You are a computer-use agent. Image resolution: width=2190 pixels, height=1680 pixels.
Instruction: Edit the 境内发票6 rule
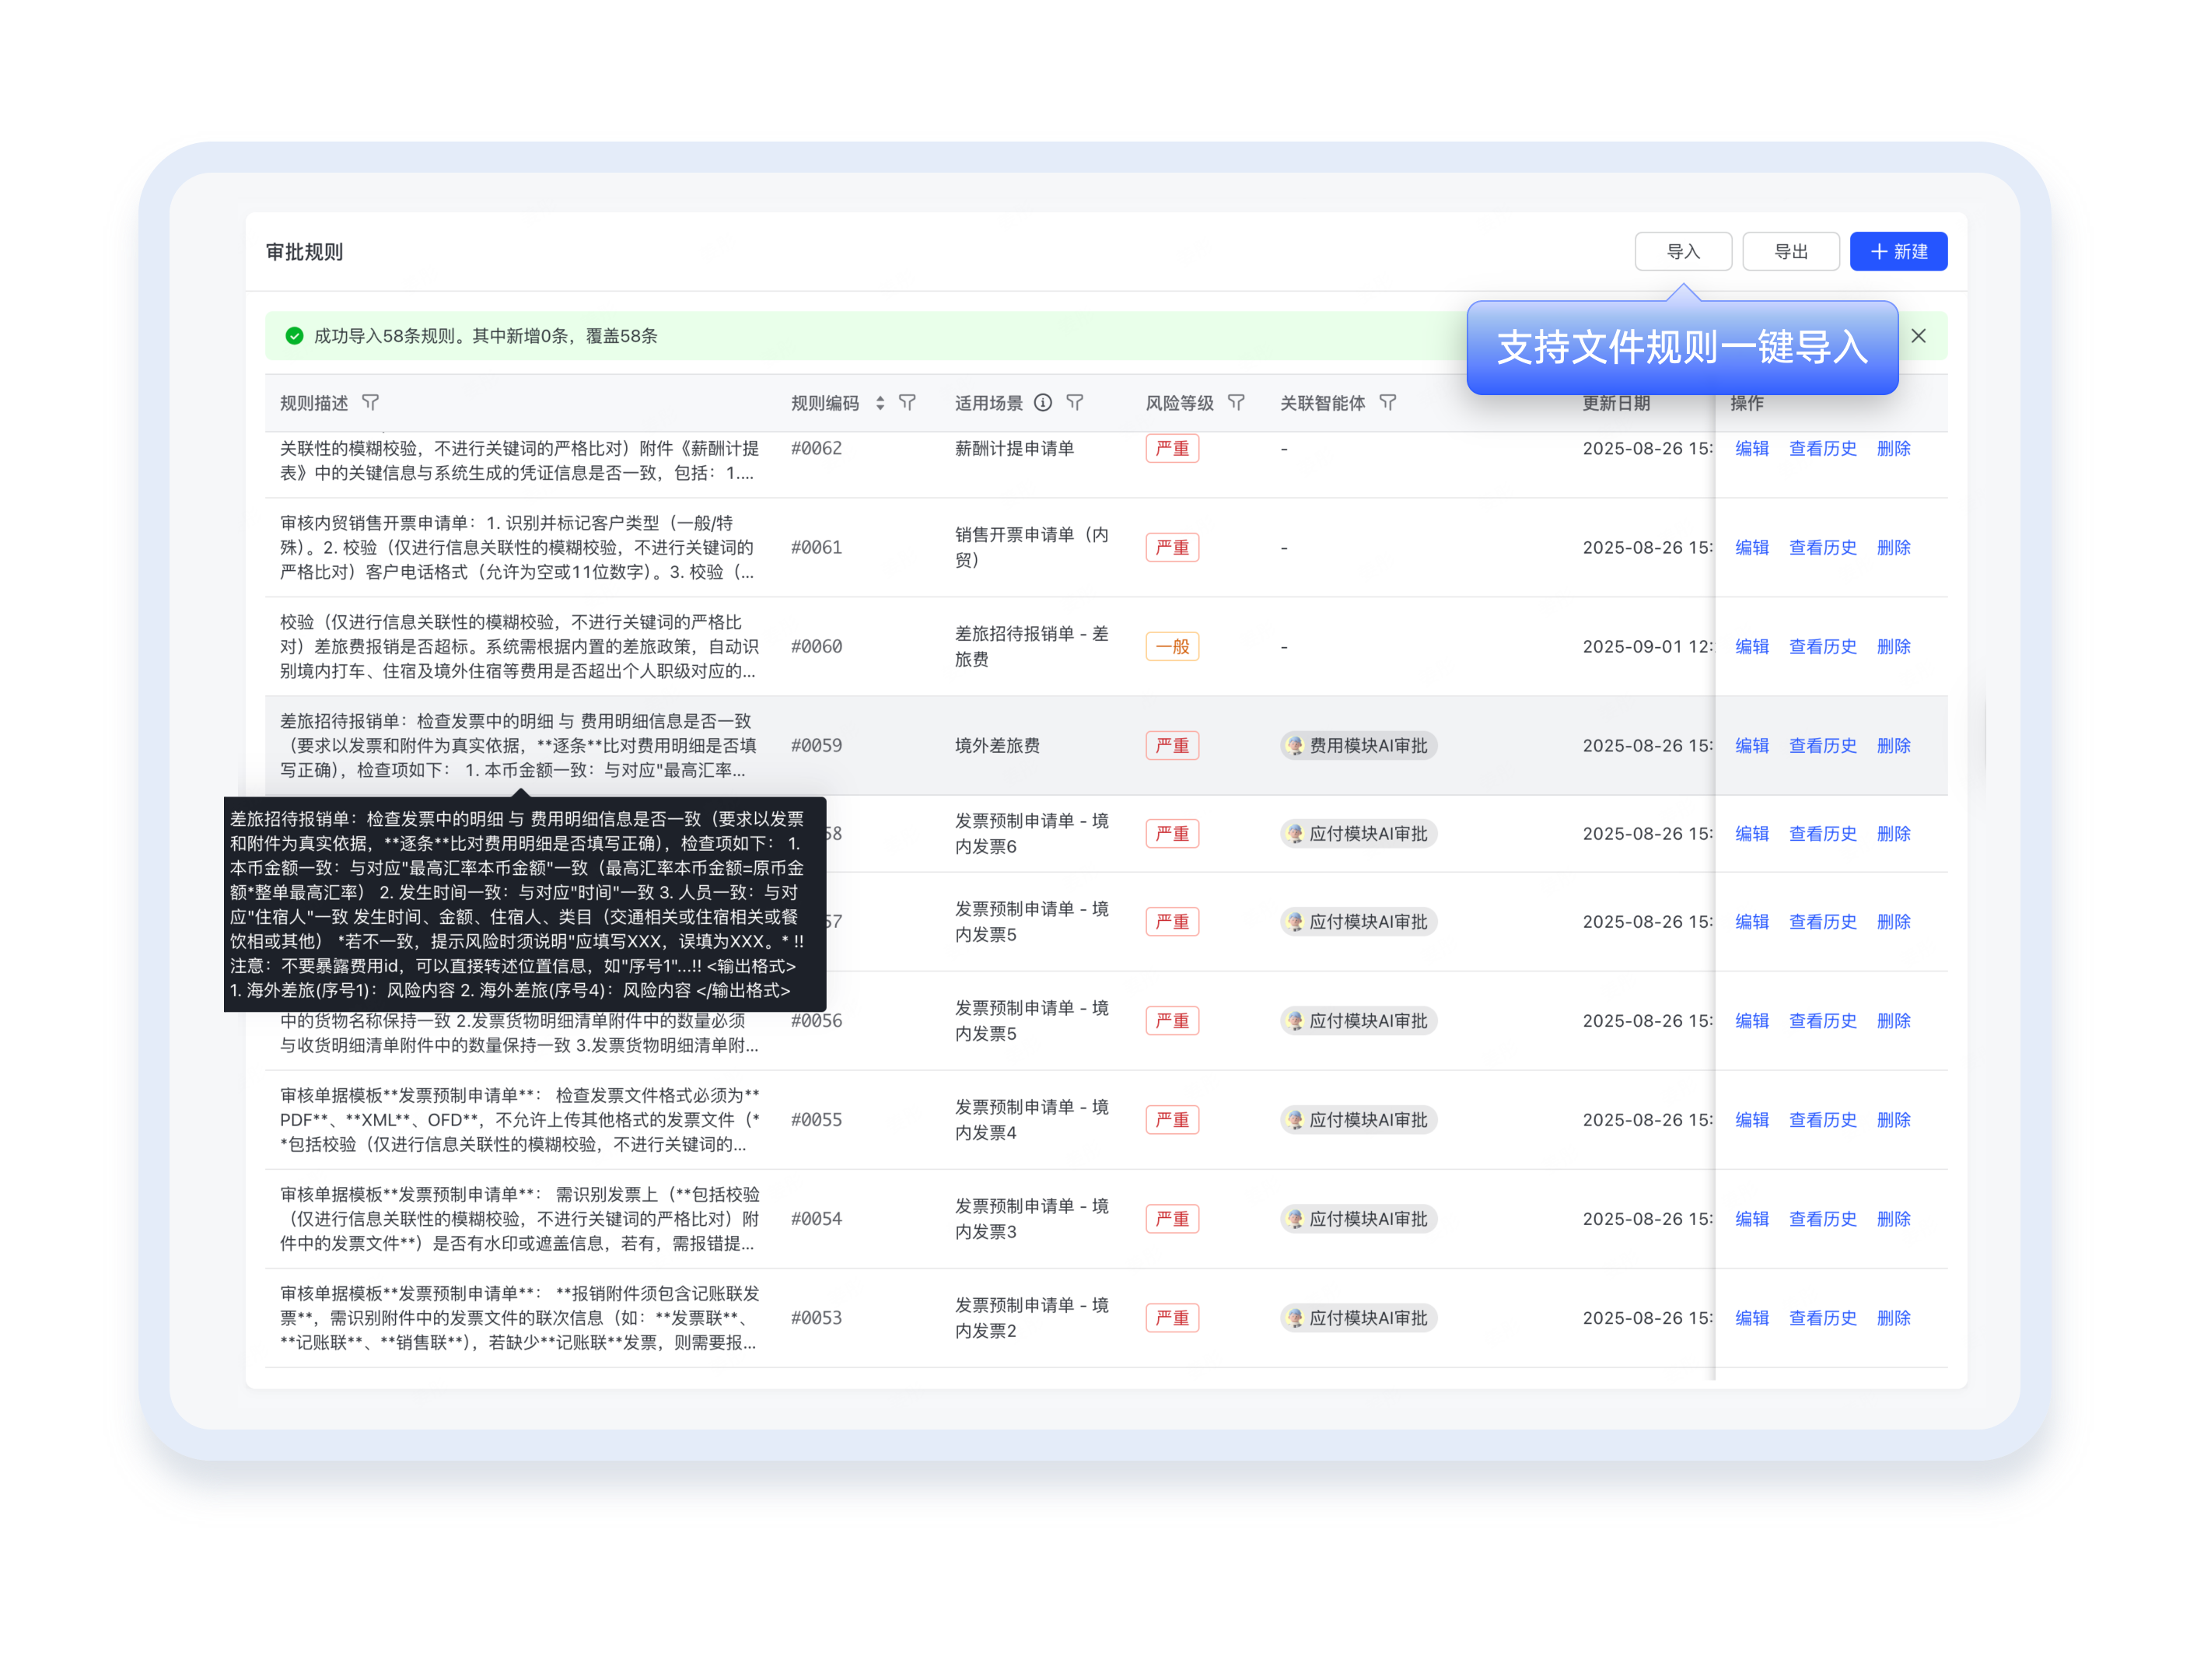point(1751,833)
